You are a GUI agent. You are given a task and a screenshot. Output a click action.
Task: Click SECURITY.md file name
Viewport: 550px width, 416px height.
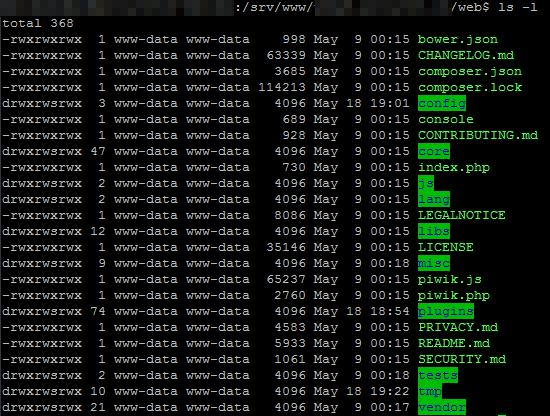coord(462,360)
